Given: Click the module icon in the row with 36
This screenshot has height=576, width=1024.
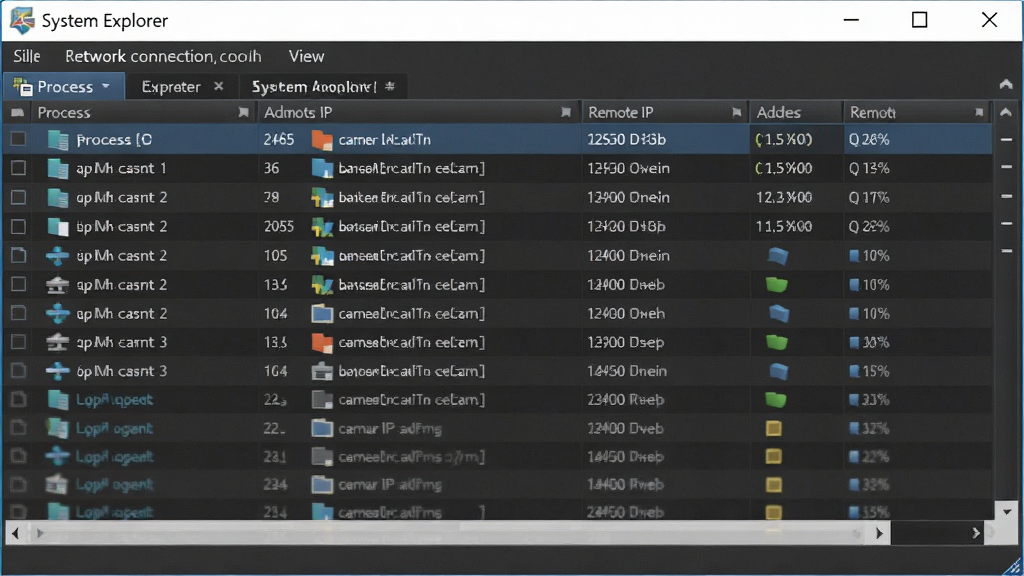Looking at the screenshot, I should click(322, 168).
